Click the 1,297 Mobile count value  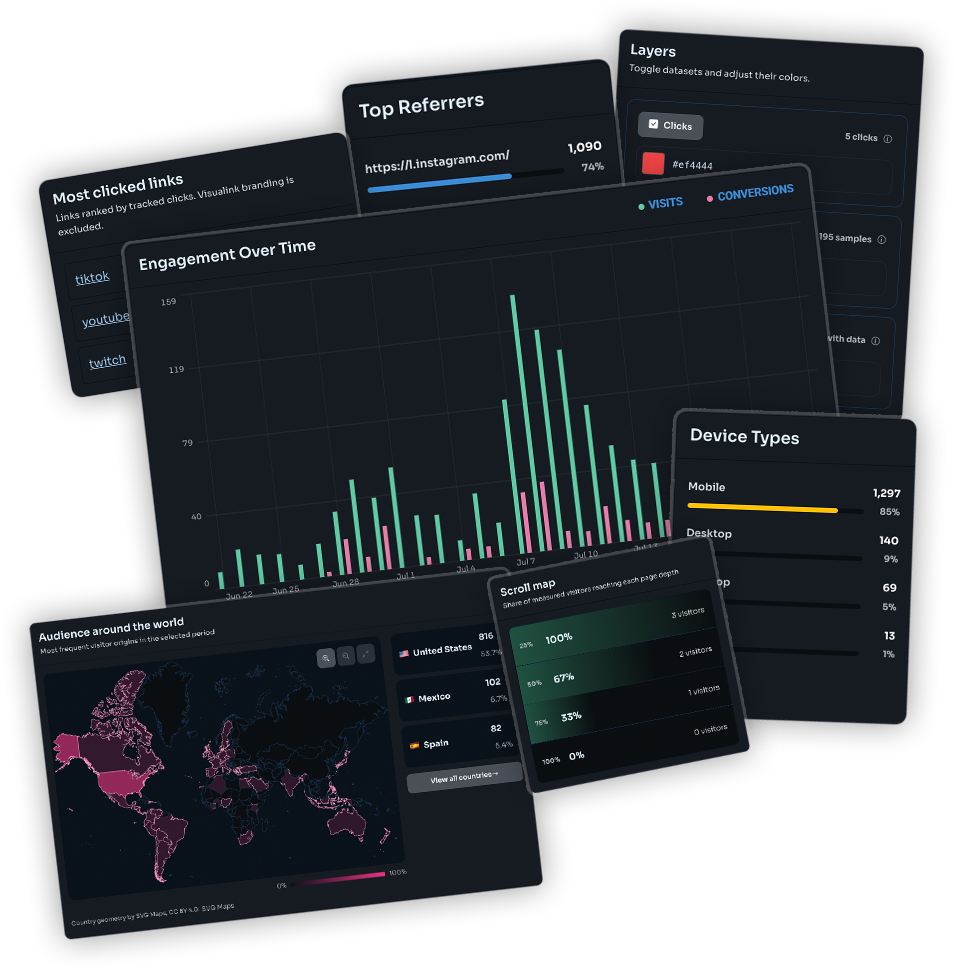click(x=886, y=493)
